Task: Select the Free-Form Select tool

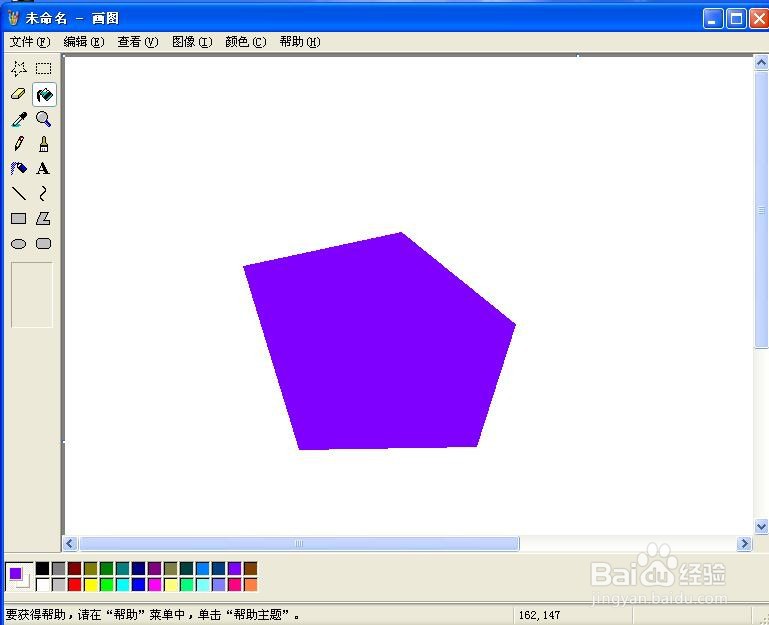Action: pyautogui.click(x=19, y=69)
